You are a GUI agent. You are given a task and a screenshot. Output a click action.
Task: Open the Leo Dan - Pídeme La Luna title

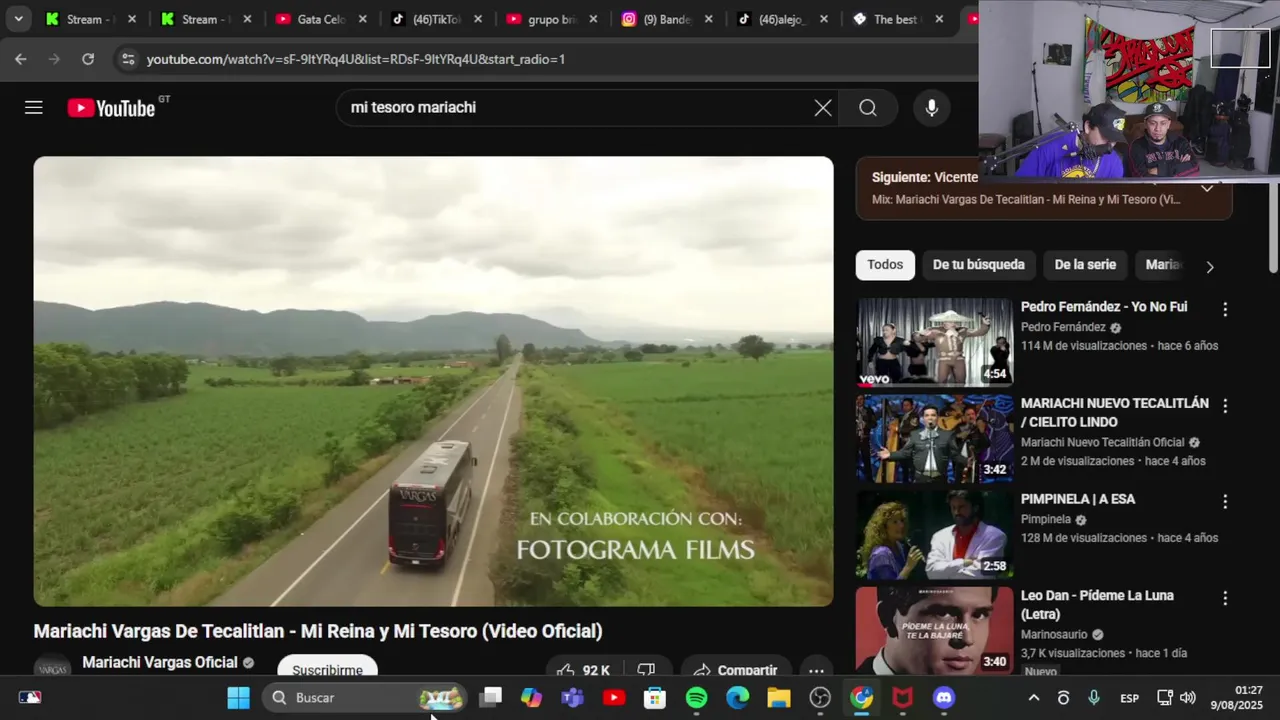pos(1097,605)
